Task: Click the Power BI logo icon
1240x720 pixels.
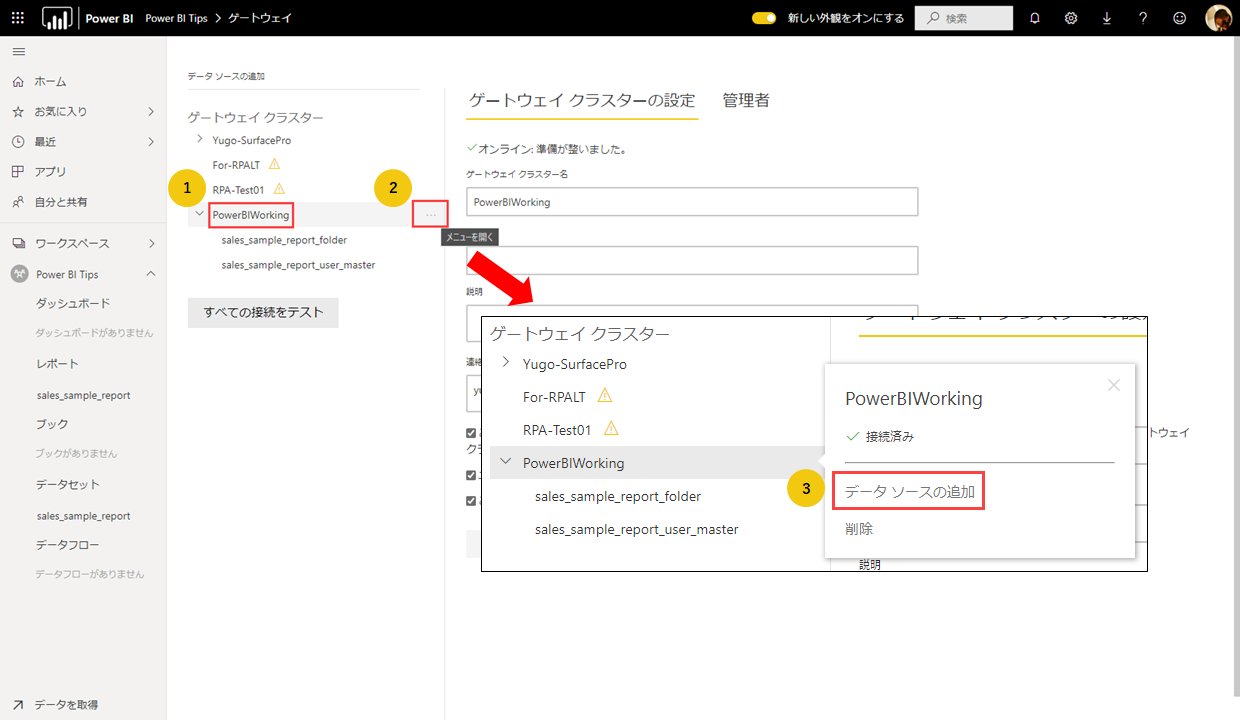Action: [57, 18]
